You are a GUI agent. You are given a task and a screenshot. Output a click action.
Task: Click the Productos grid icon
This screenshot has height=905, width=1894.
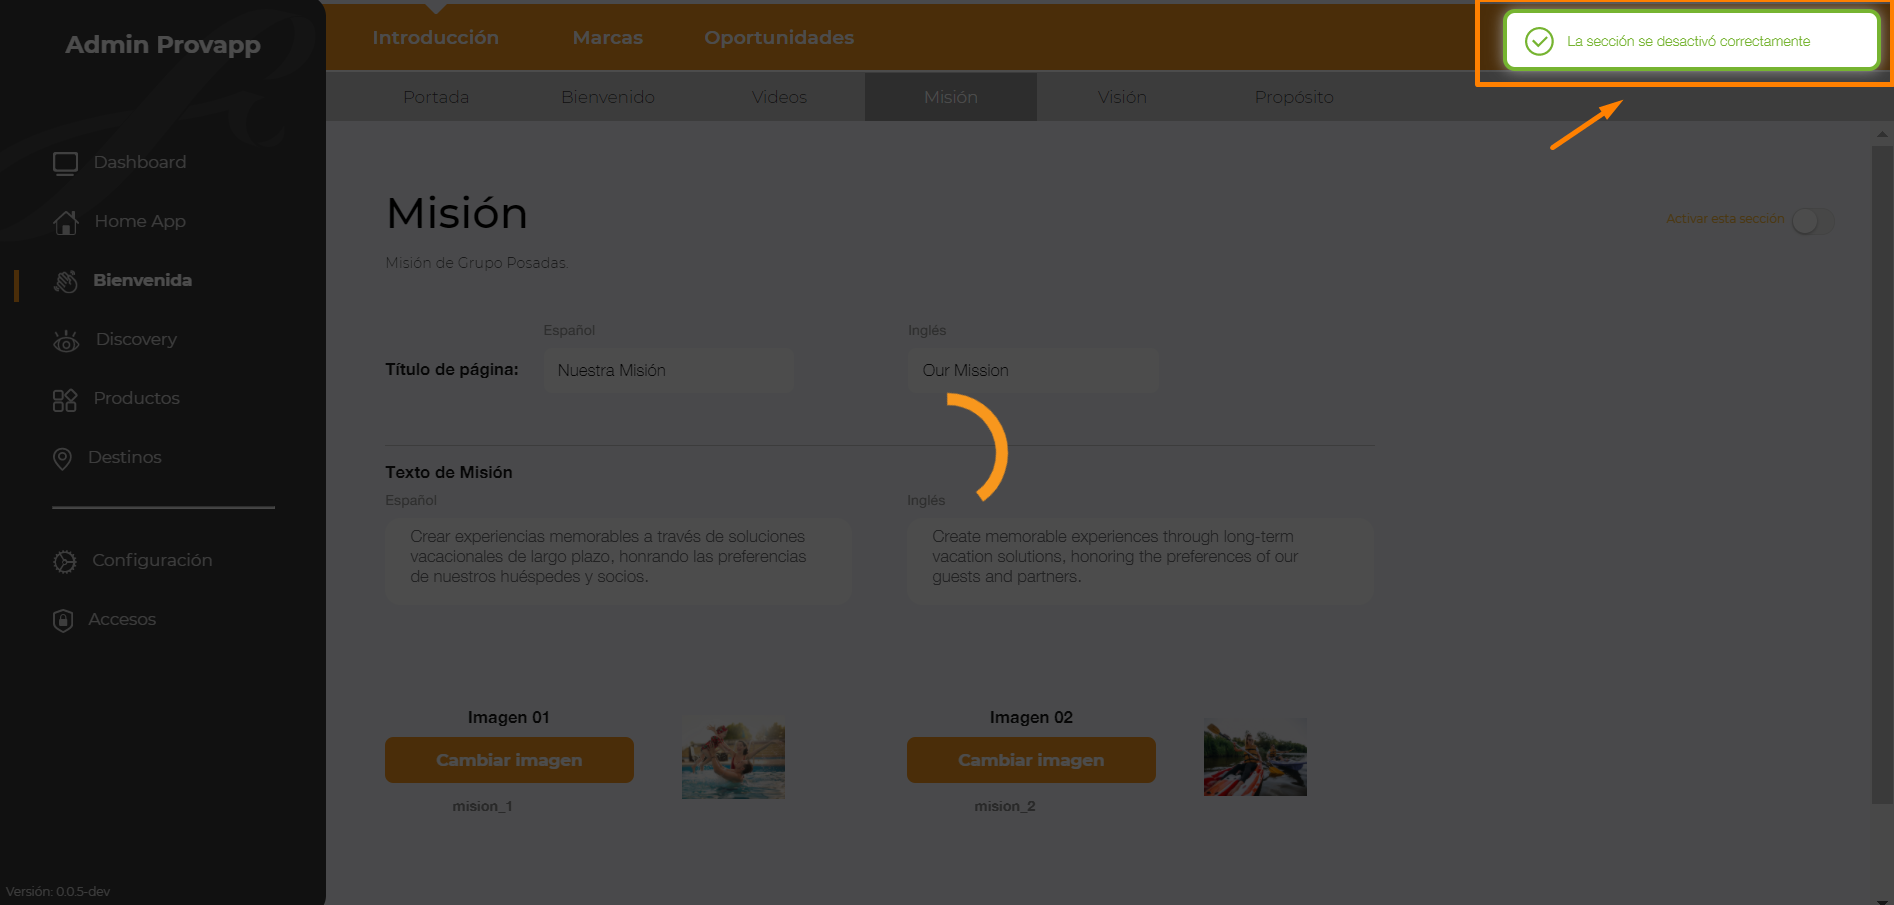(65, 400)
